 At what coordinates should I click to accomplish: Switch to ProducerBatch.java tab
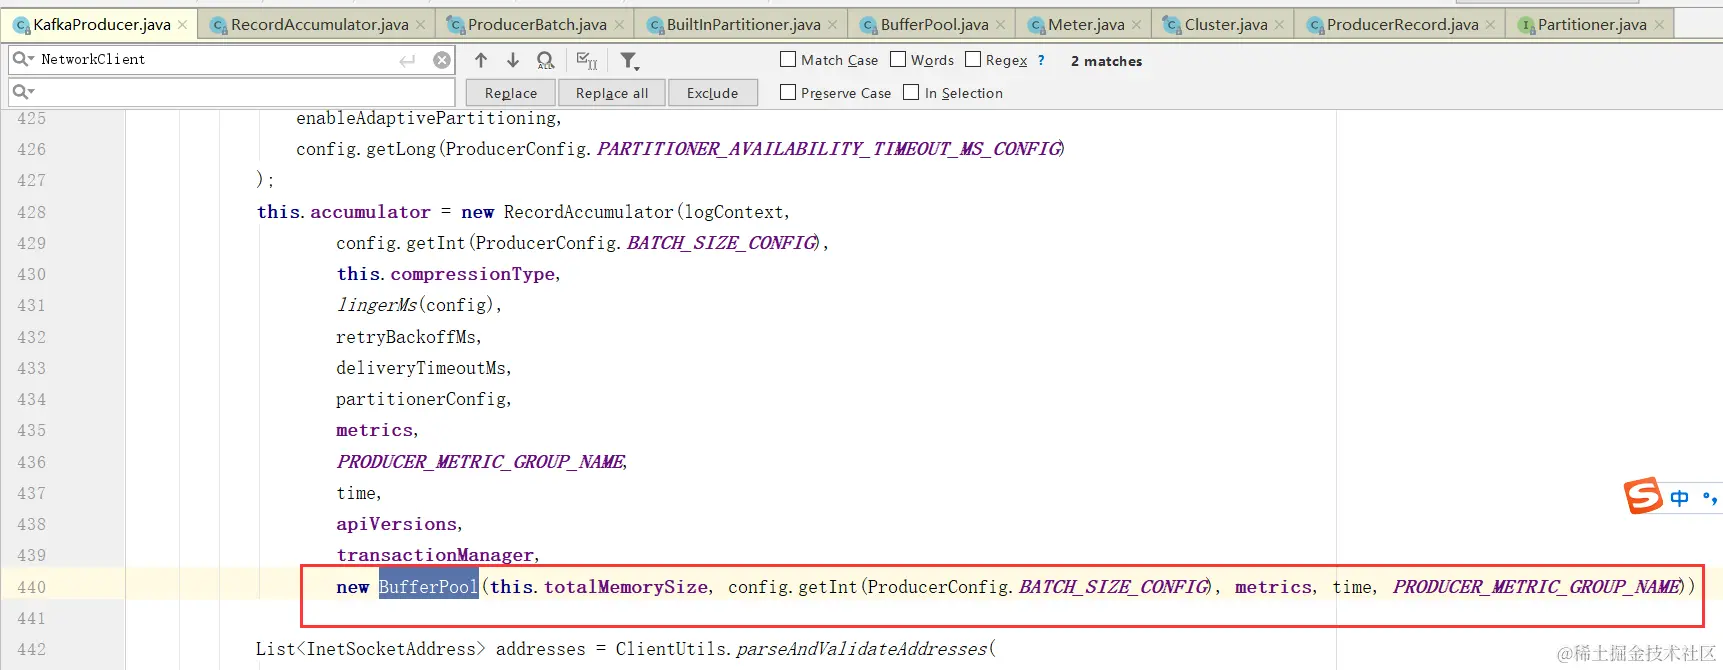[x=537, y=24]
